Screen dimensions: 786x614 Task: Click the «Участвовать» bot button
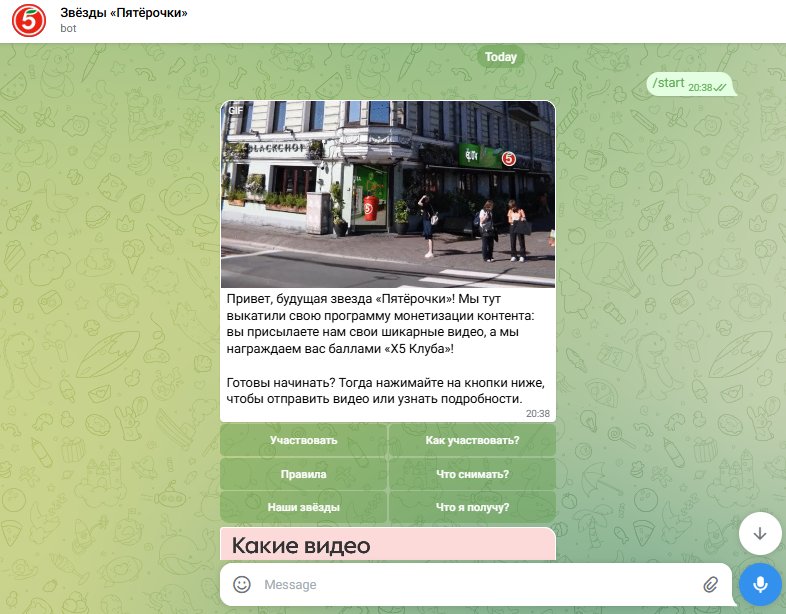click(303, 441)
